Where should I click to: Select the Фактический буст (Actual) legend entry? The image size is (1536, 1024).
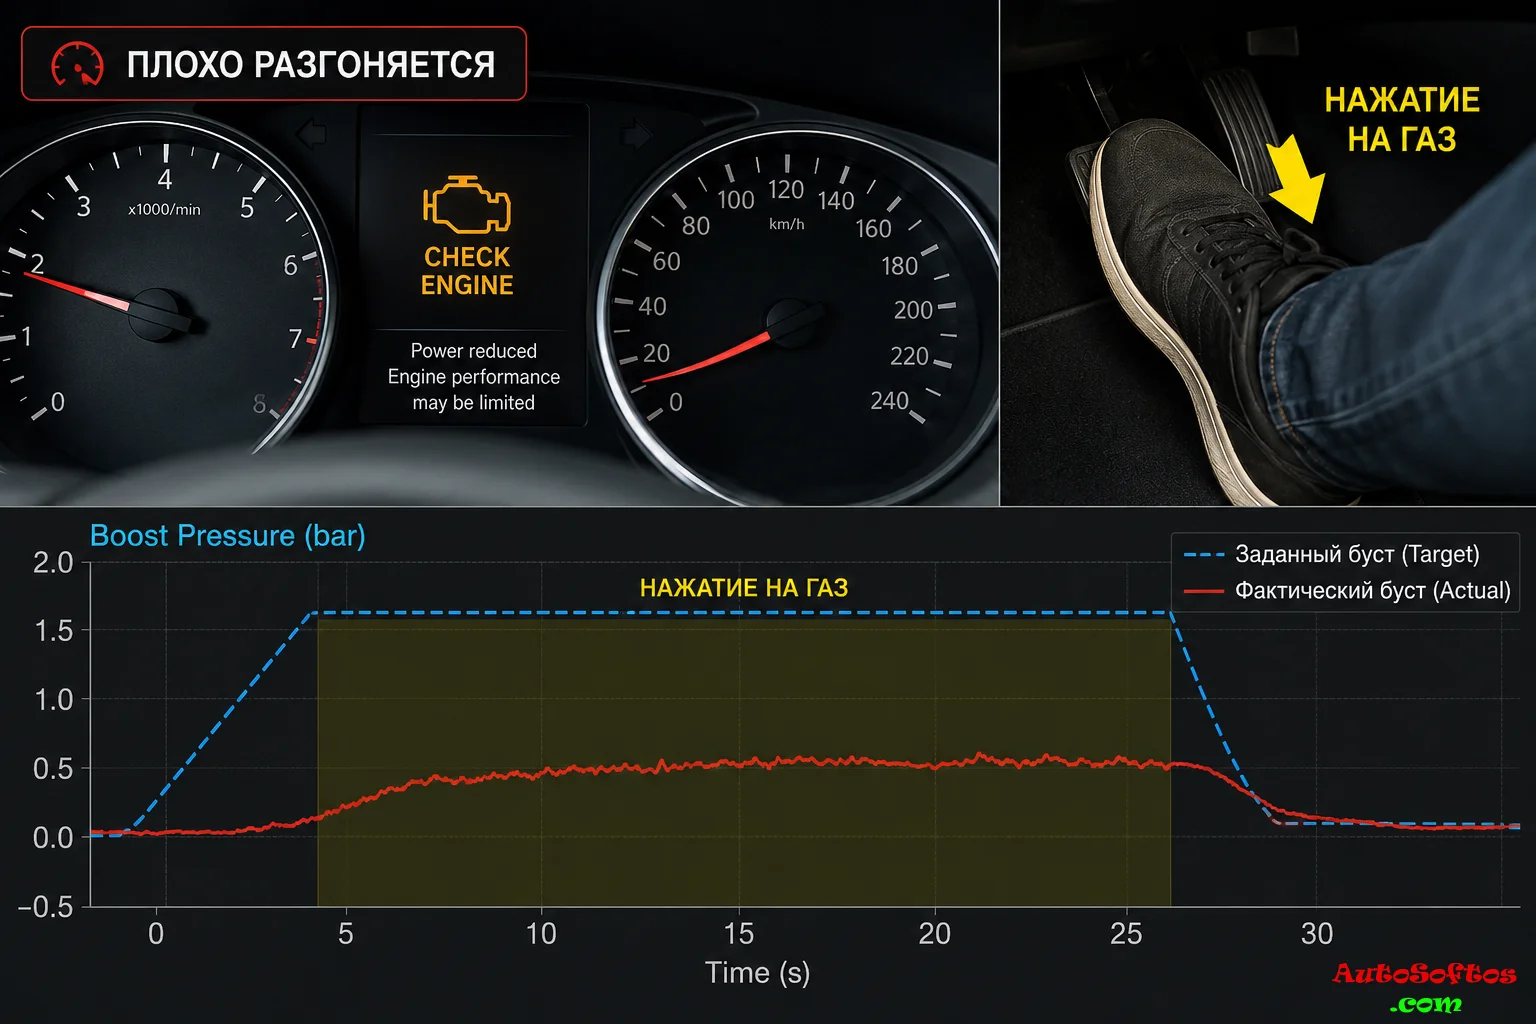1346,591
